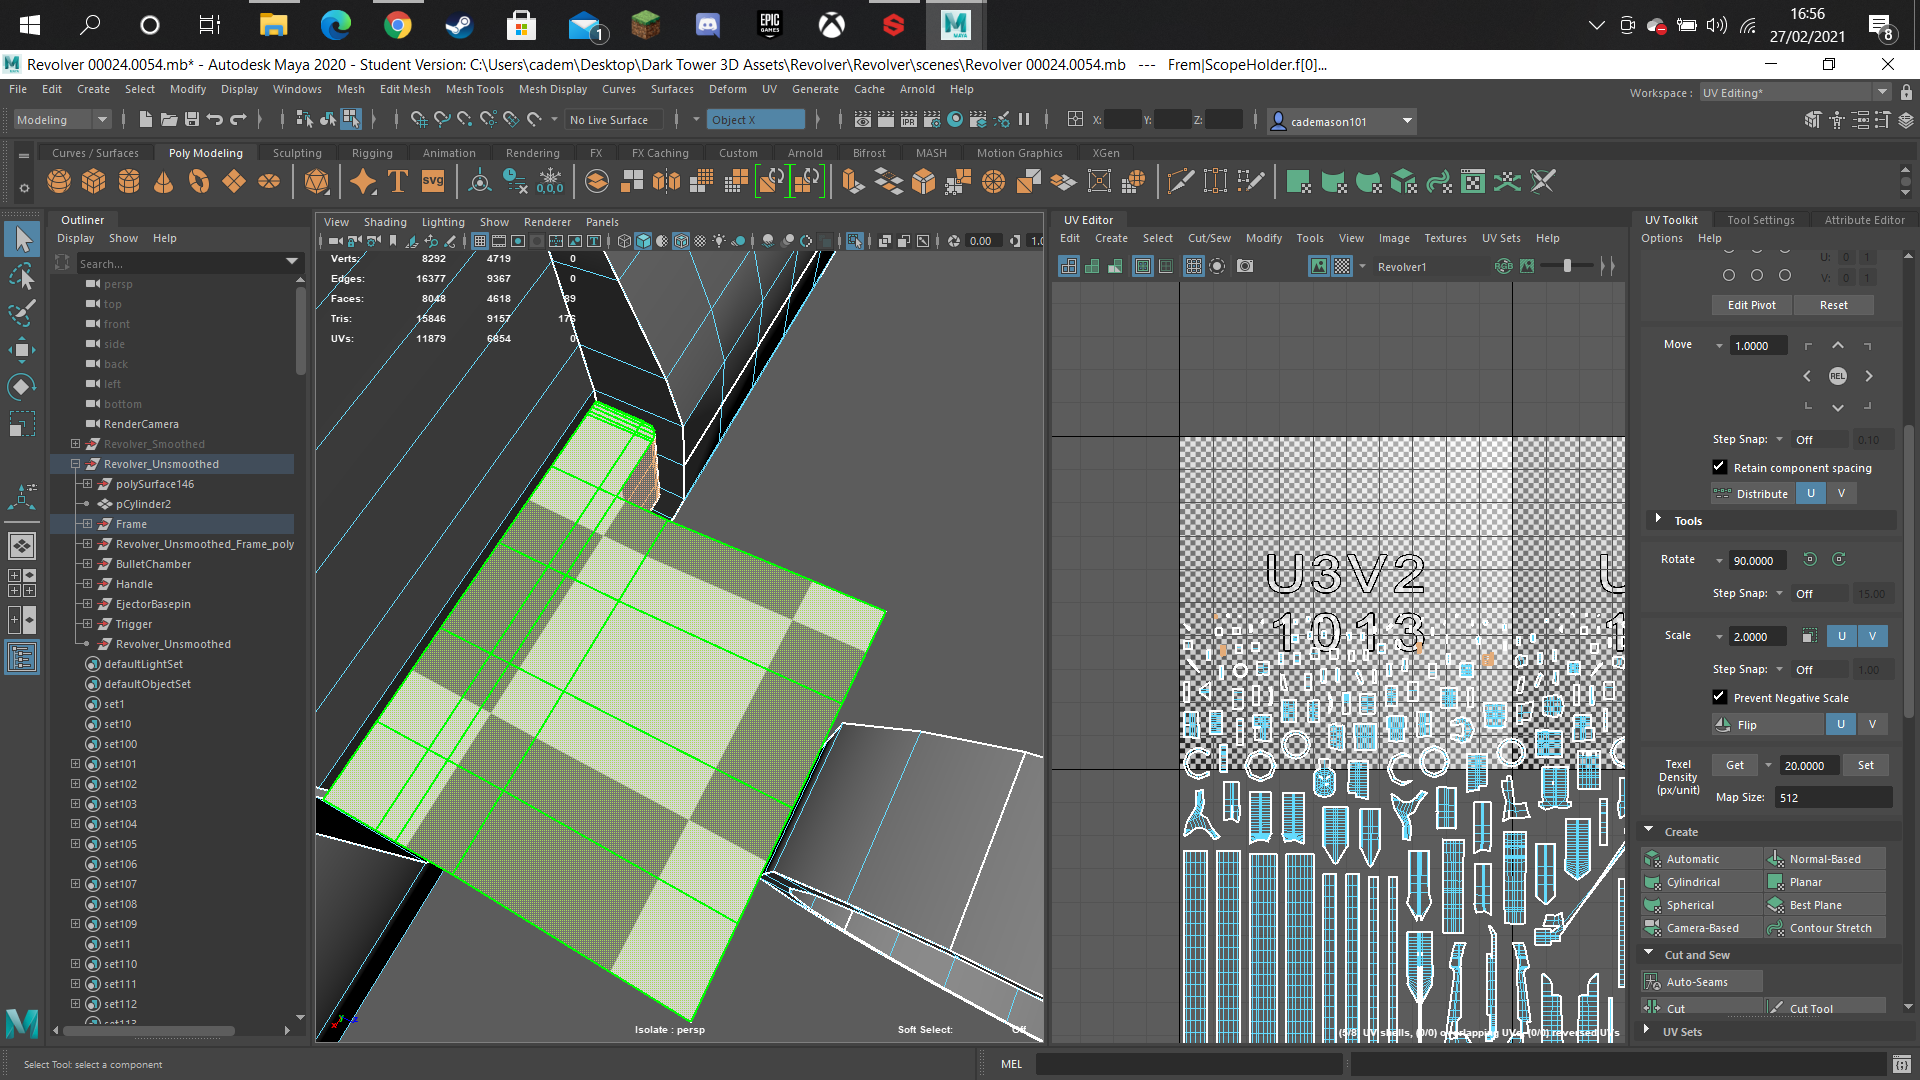Click the UV snapshot camera icon

1245,266
